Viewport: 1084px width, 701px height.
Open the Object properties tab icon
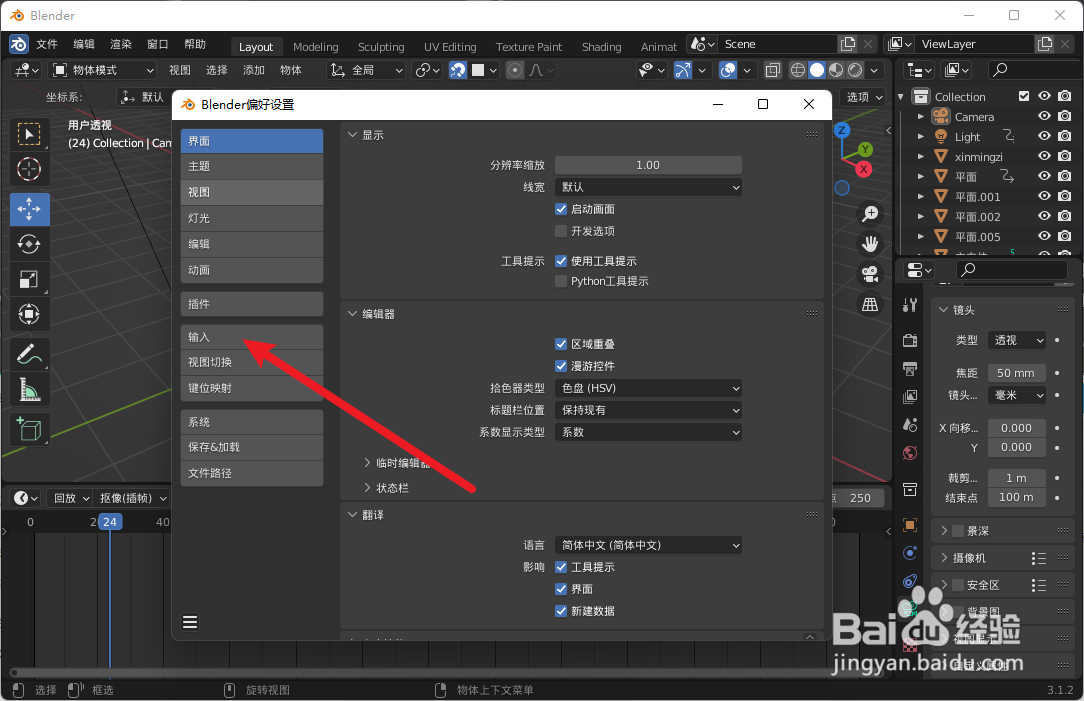(x=910, y=525)
